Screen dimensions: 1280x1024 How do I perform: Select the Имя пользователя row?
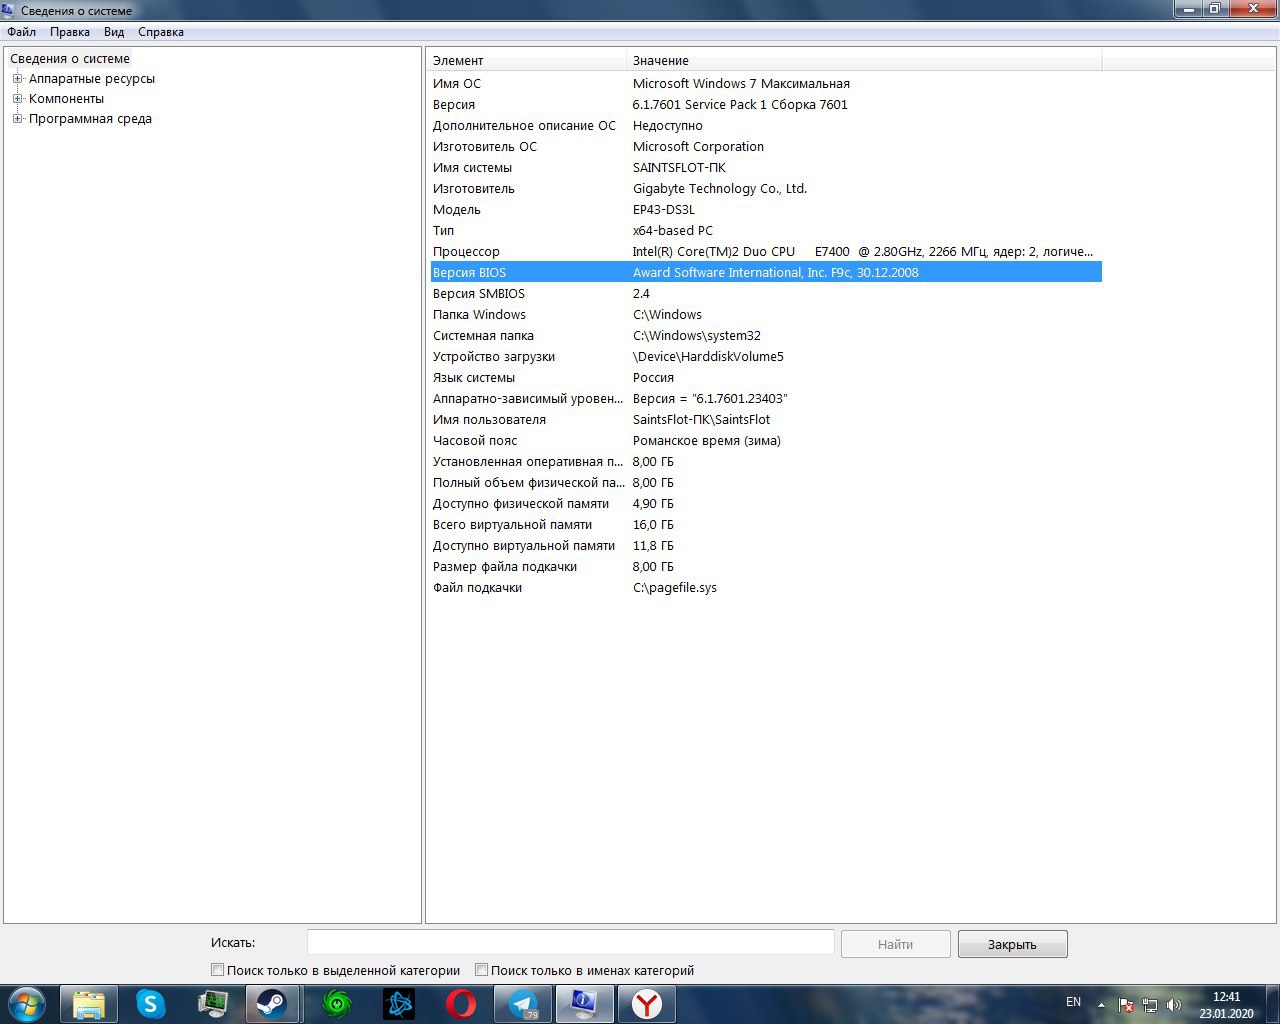(x=766, y=420)
